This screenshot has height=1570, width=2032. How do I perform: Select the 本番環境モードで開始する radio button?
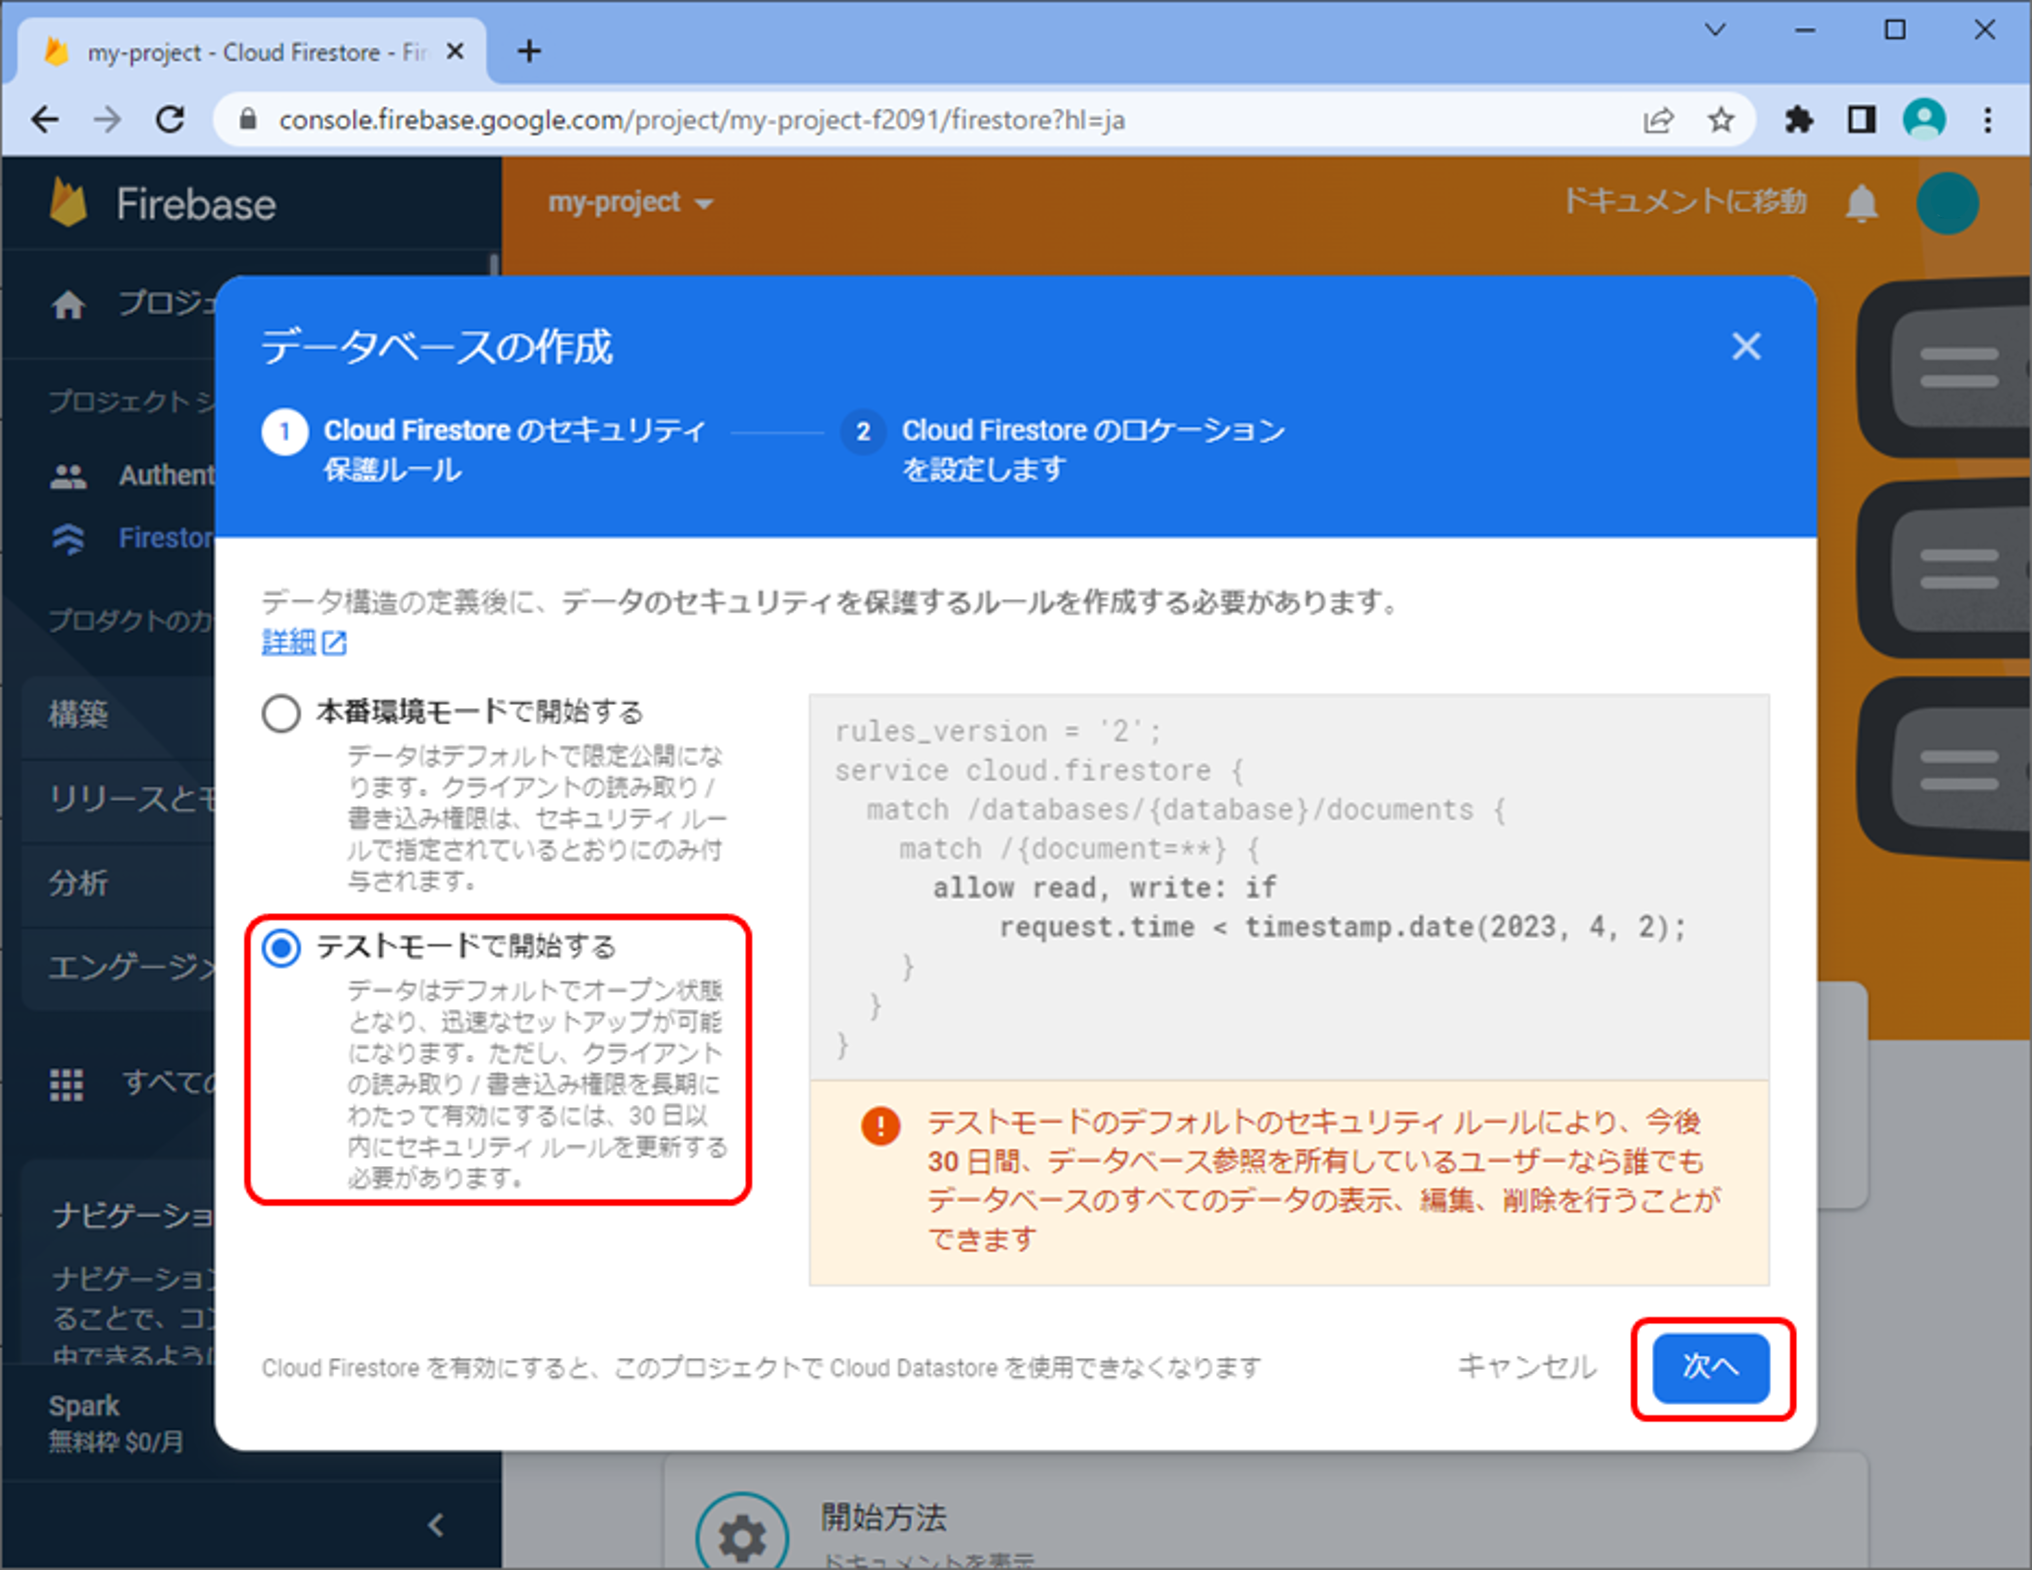[281, 713]
